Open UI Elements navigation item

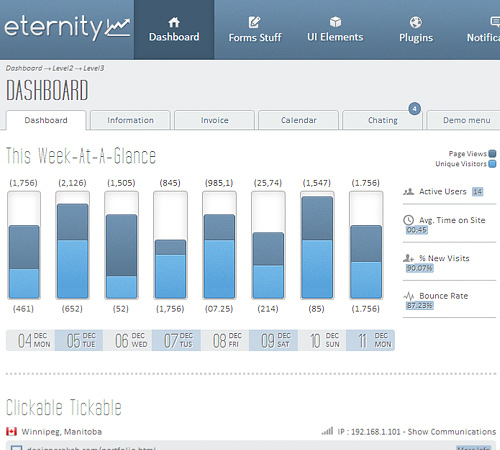pyautogui.click(x=335, y=30)
